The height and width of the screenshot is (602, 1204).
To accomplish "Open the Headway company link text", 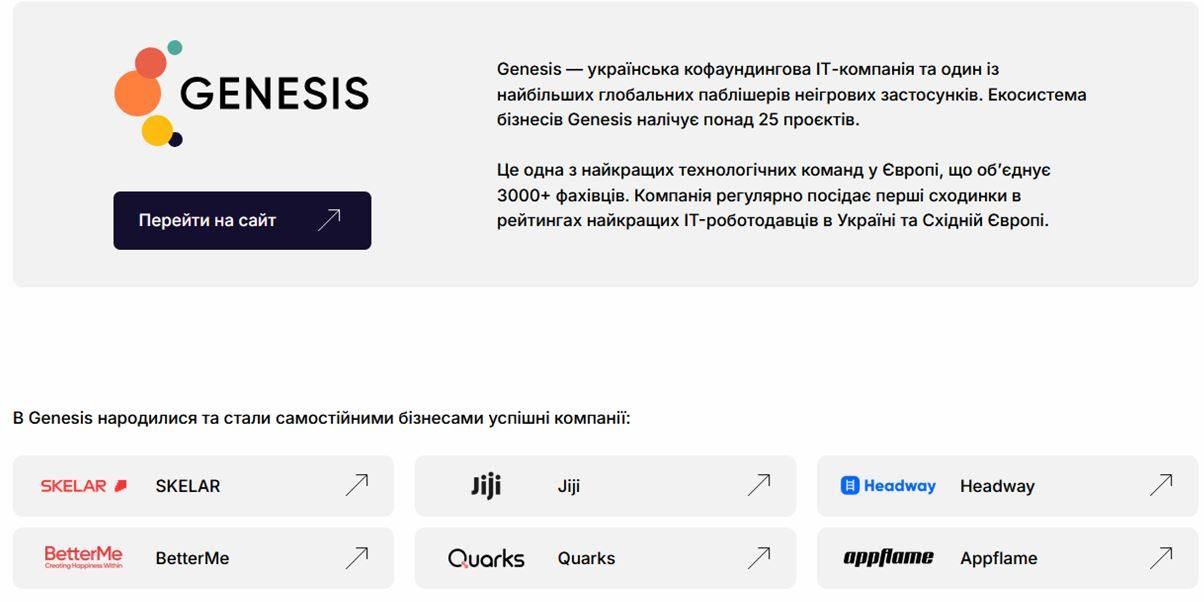I will tap(997, 486).
